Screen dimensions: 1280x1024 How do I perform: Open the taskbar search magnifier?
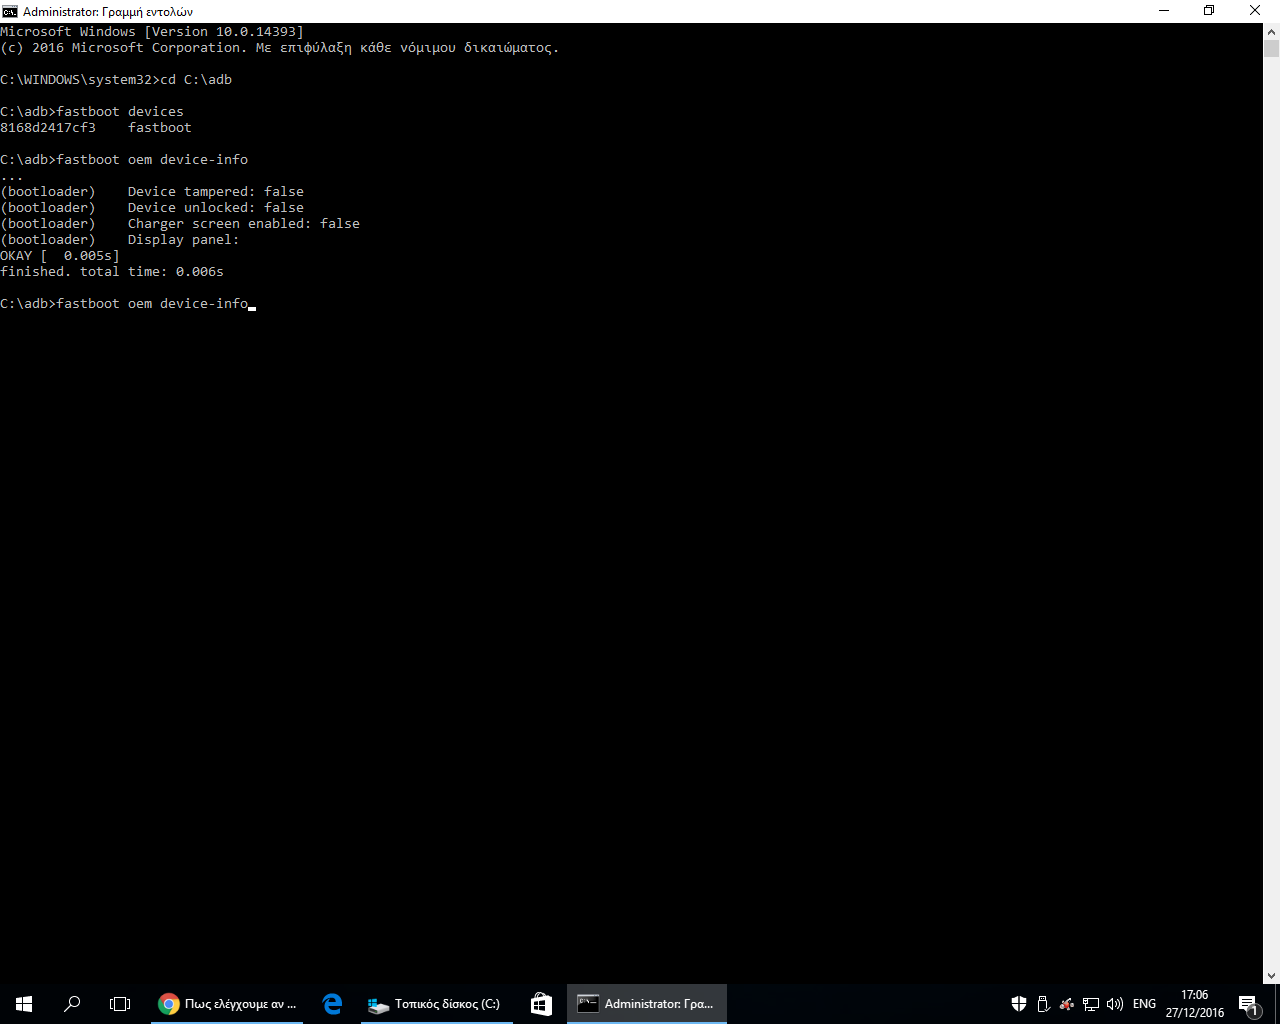coord(72,1003)
